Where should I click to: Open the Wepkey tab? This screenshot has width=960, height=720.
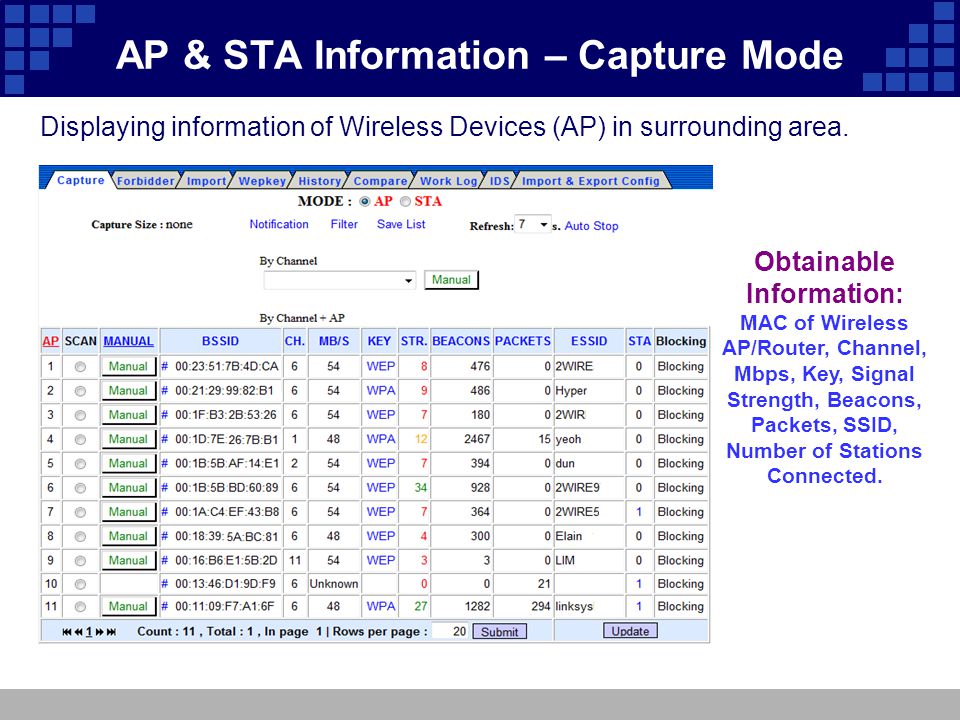point(262,181)
